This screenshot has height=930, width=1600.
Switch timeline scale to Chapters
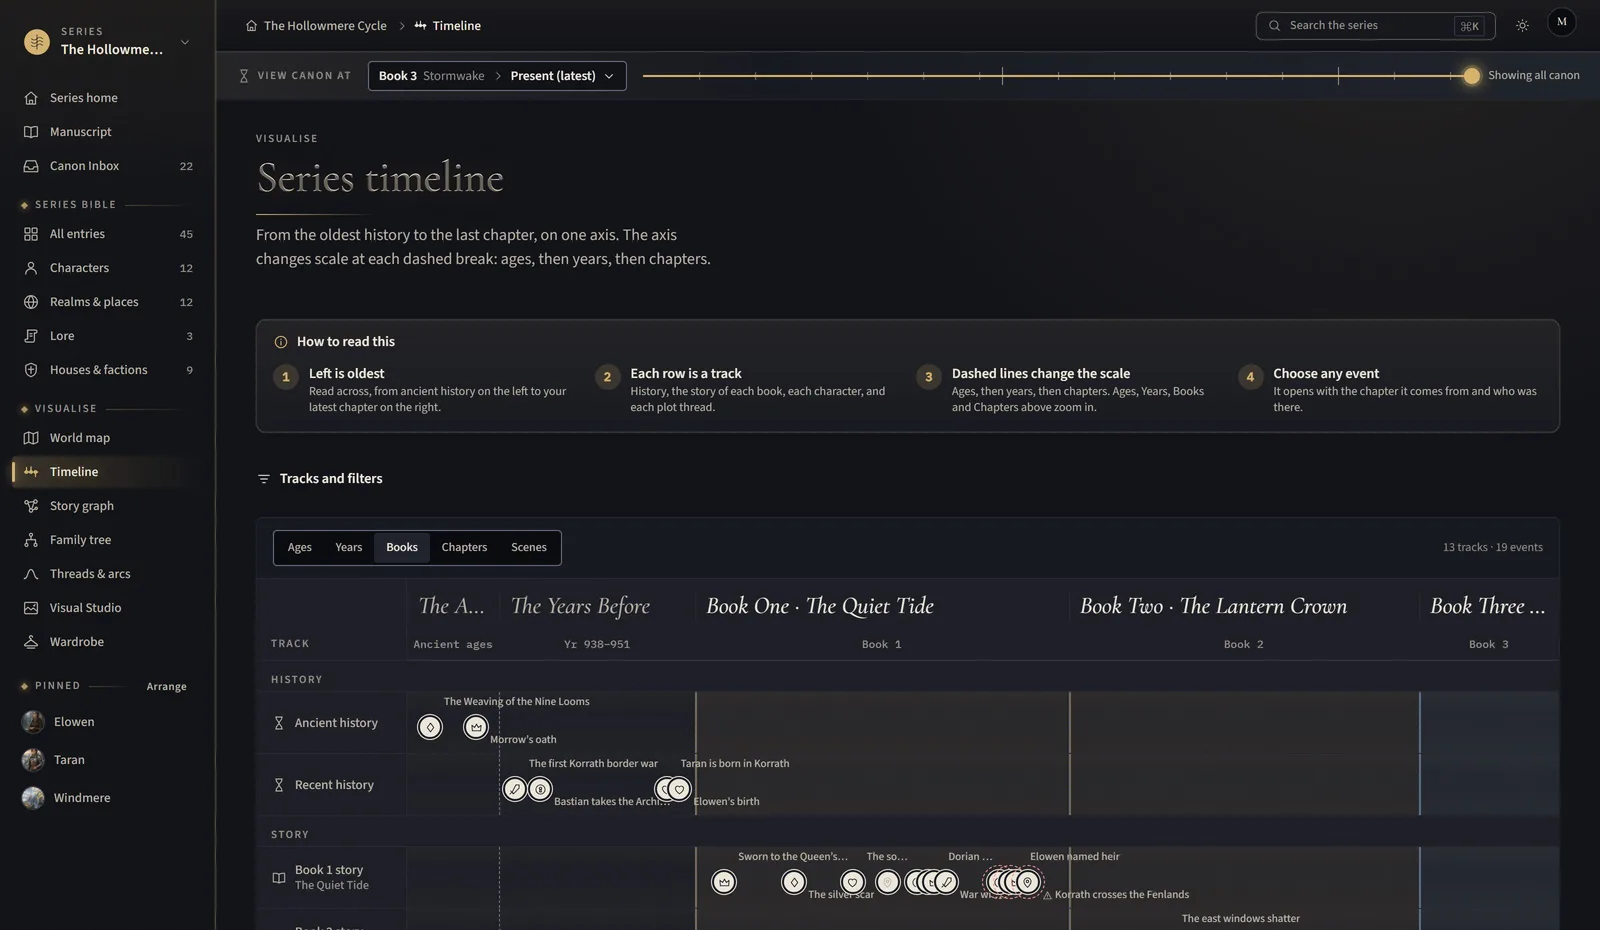(x=464, y=547)
